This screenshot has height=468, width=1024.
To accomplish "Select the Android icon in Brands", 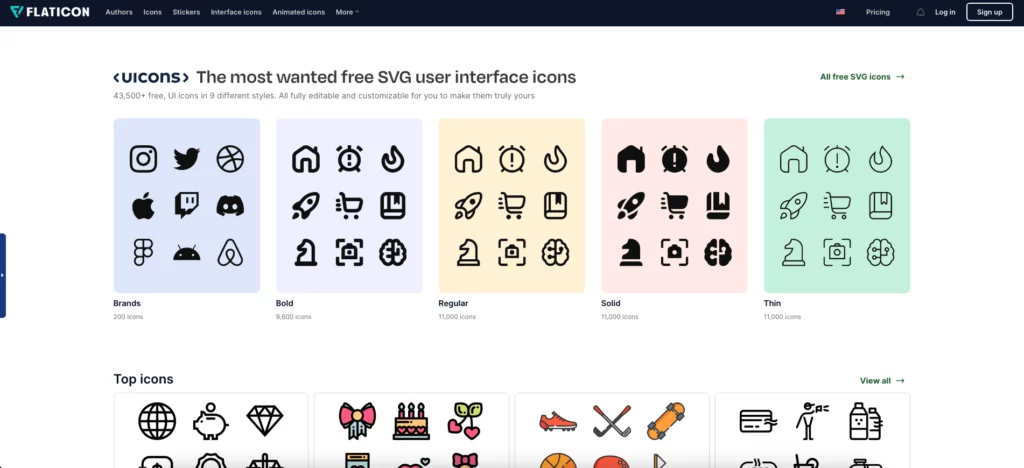I will coord(187,253).
